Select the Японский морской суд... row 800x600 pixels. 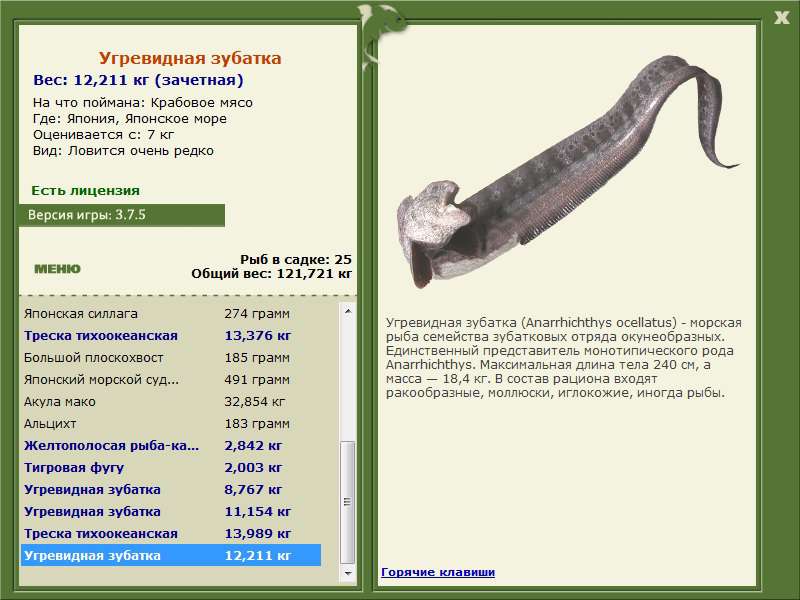coord(171,379)
